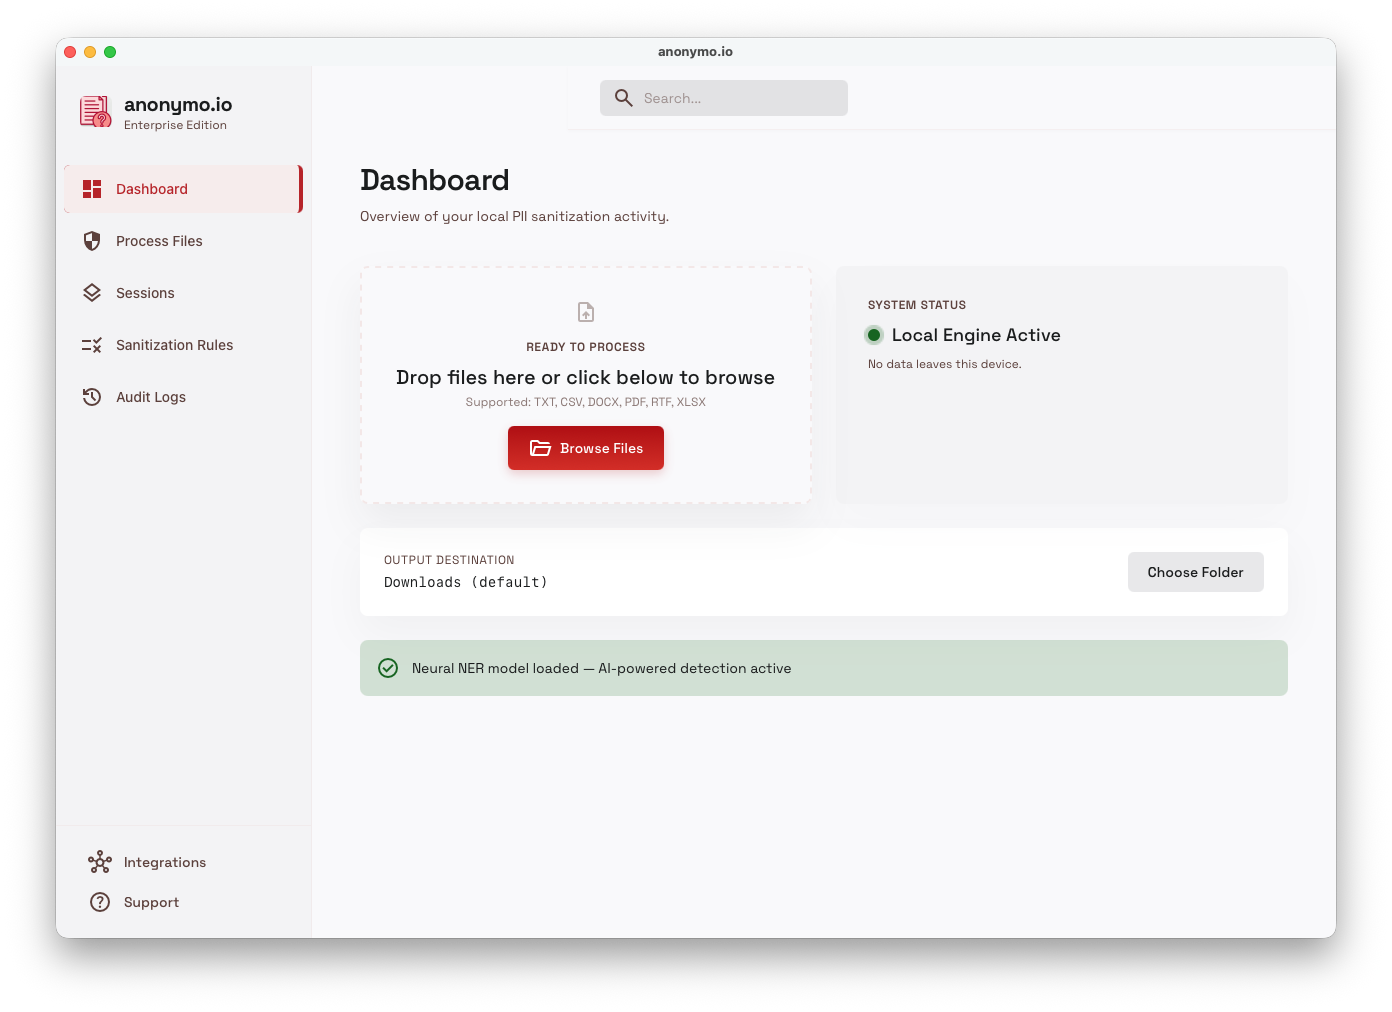Click the 'Neural NER model loaded' banner text

[601, 668]
